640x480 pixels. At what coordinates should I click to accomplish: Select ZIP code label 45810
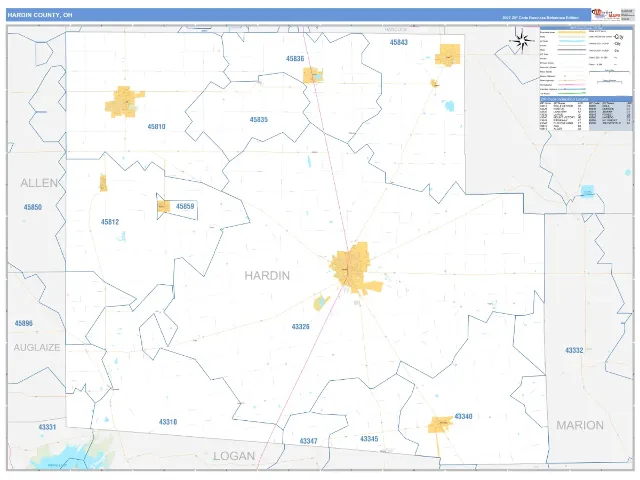(x=156, y=127)
